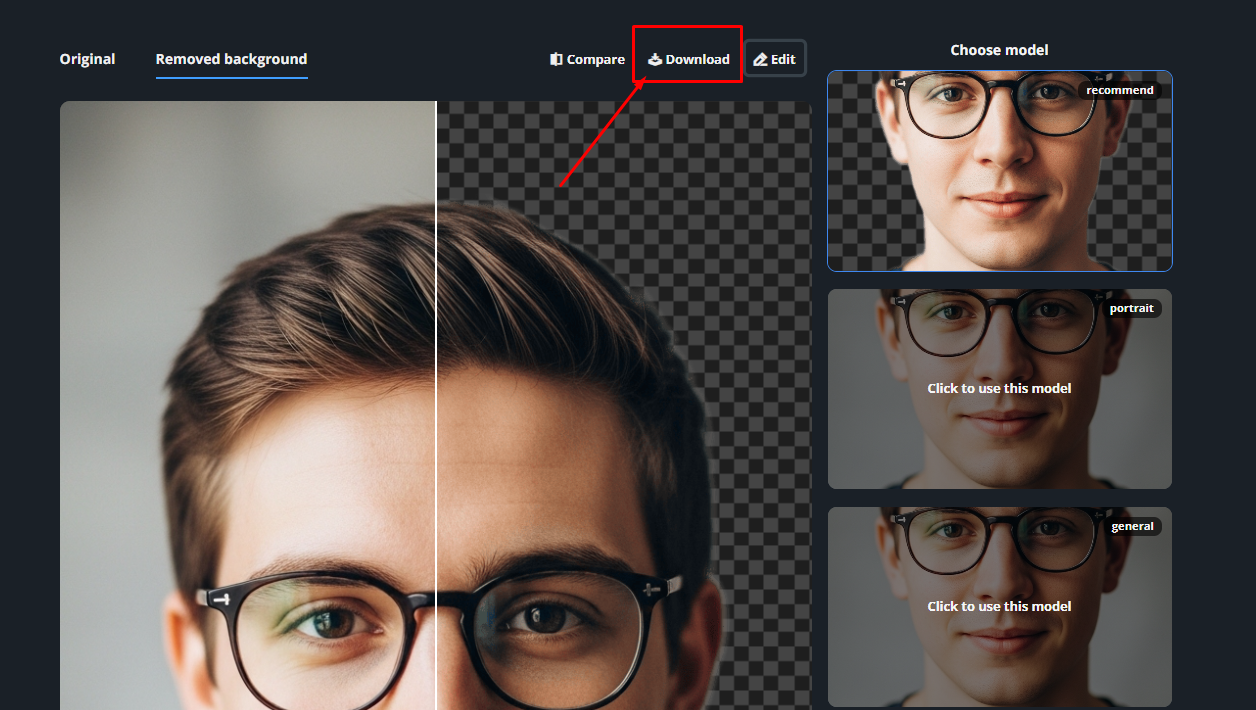
Task: Click the 'general' label badge
Action: coord(1132,526)
